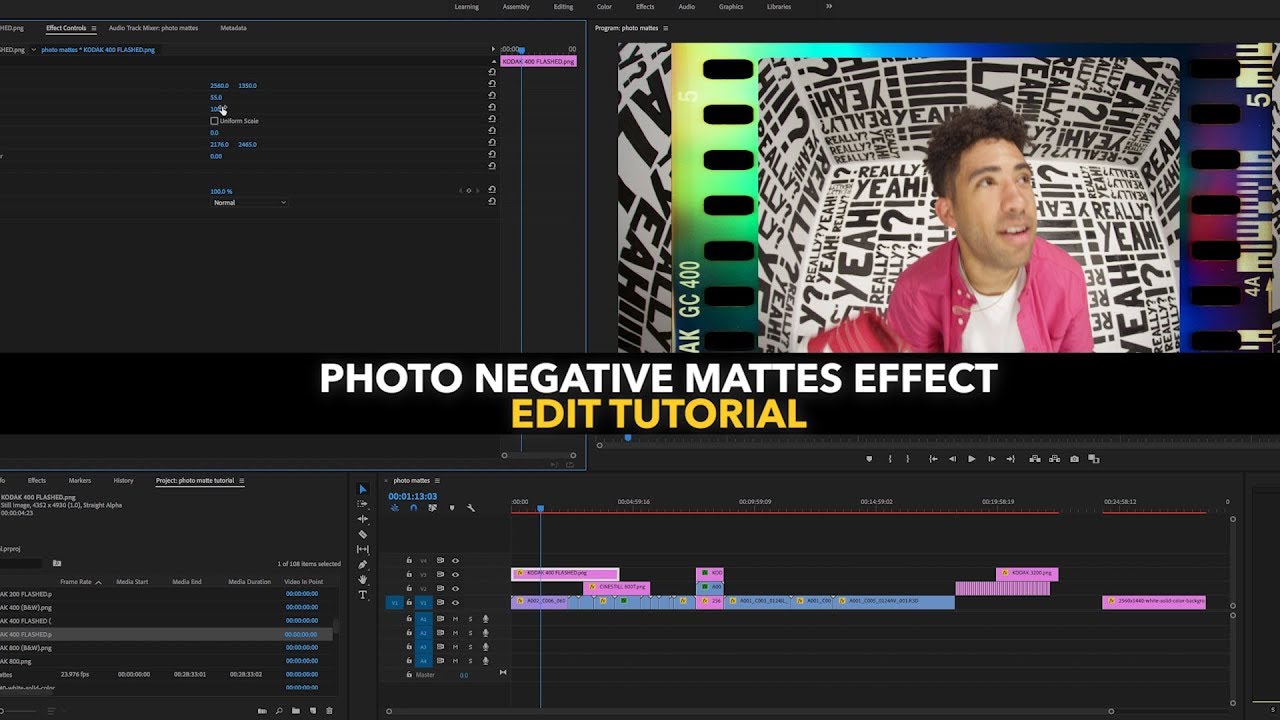Viewport: 1280px width, 720px height.
Task: Select the Pen tool
Action: (363, 565)
